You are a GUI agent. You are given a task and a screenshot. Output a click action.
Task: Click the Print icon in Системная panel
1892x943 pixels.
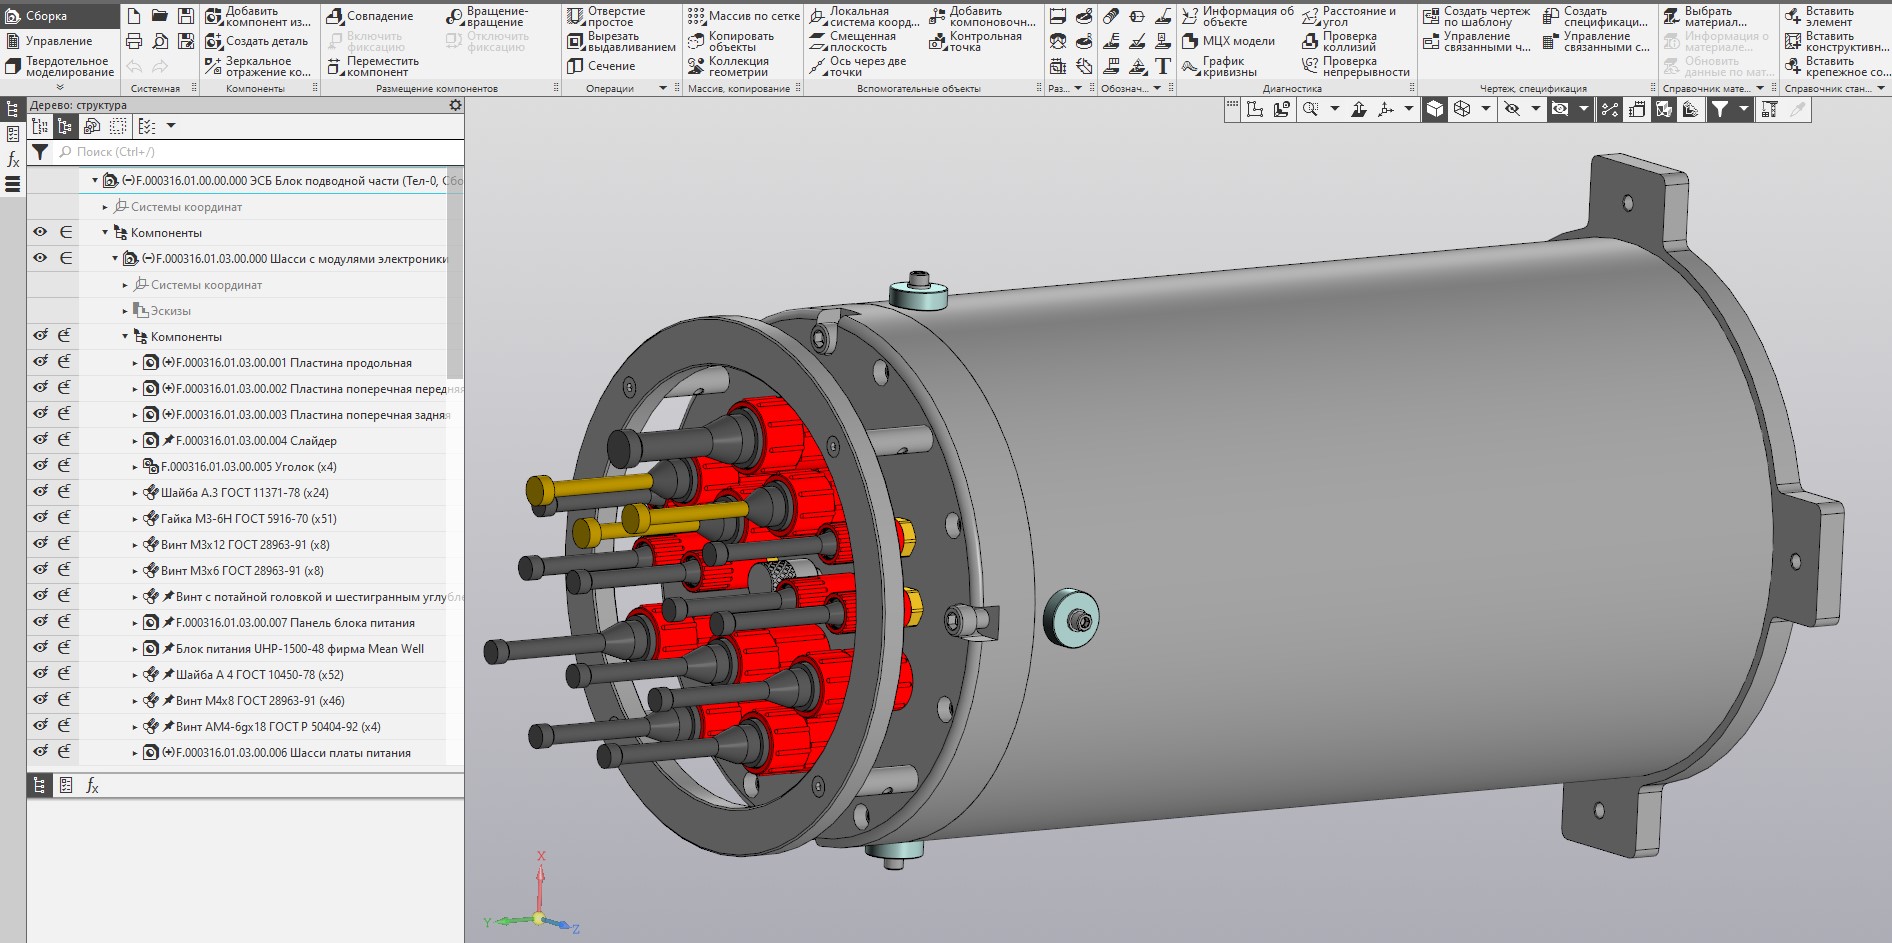(x=134, y=41)
